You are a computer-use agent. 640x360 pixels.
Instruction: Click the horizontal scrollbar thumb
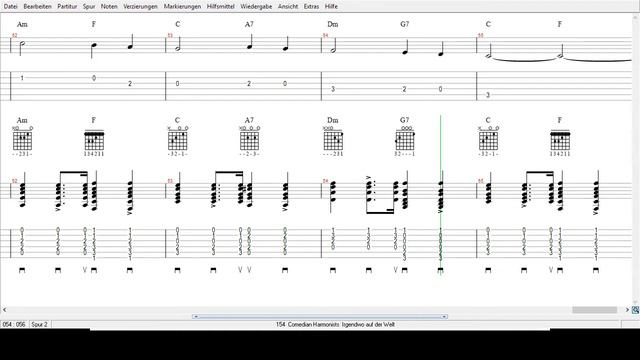click(x=594, y=310)
